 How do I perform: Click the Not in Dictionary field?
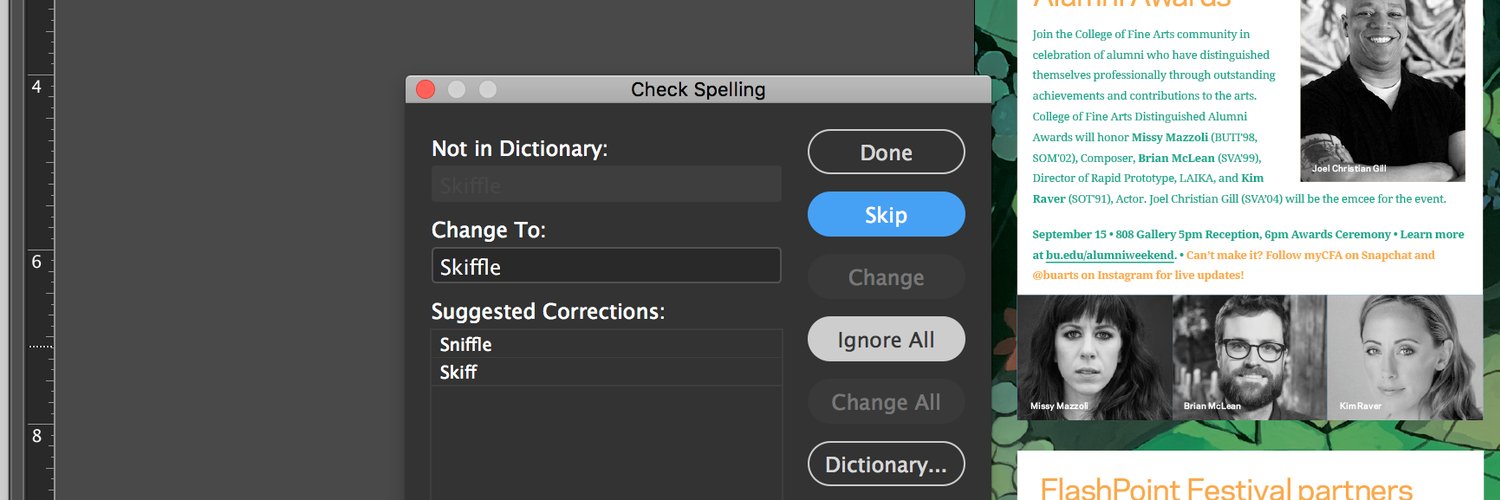click(x=606, y=185)
